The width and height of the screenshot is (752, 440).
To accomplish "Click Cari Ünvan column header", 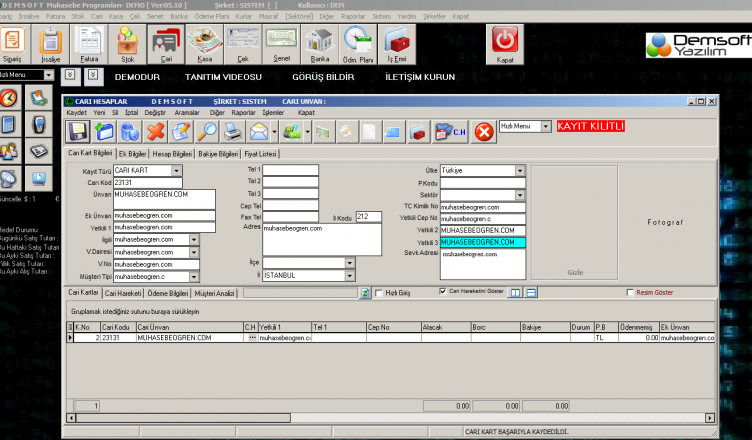I will coord(190,327).
